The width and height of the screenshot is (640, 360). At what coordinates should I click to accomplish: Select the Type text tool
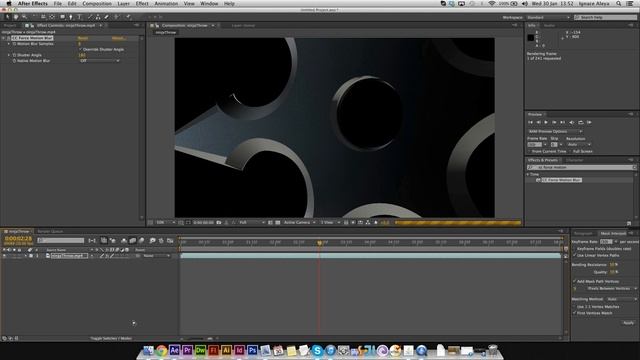click(x=80, y=17)
